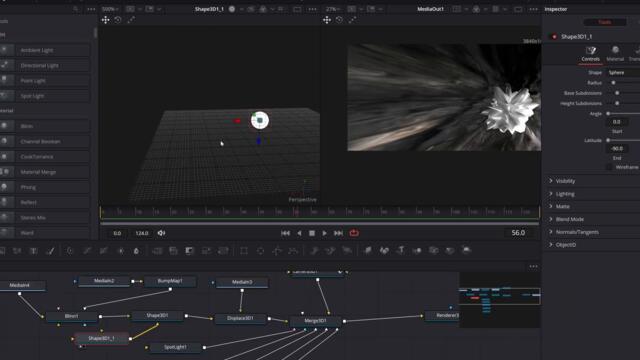Click the effects search magnifier icon
This screenshot has height=360, width=640.
[x=76, y=9]
